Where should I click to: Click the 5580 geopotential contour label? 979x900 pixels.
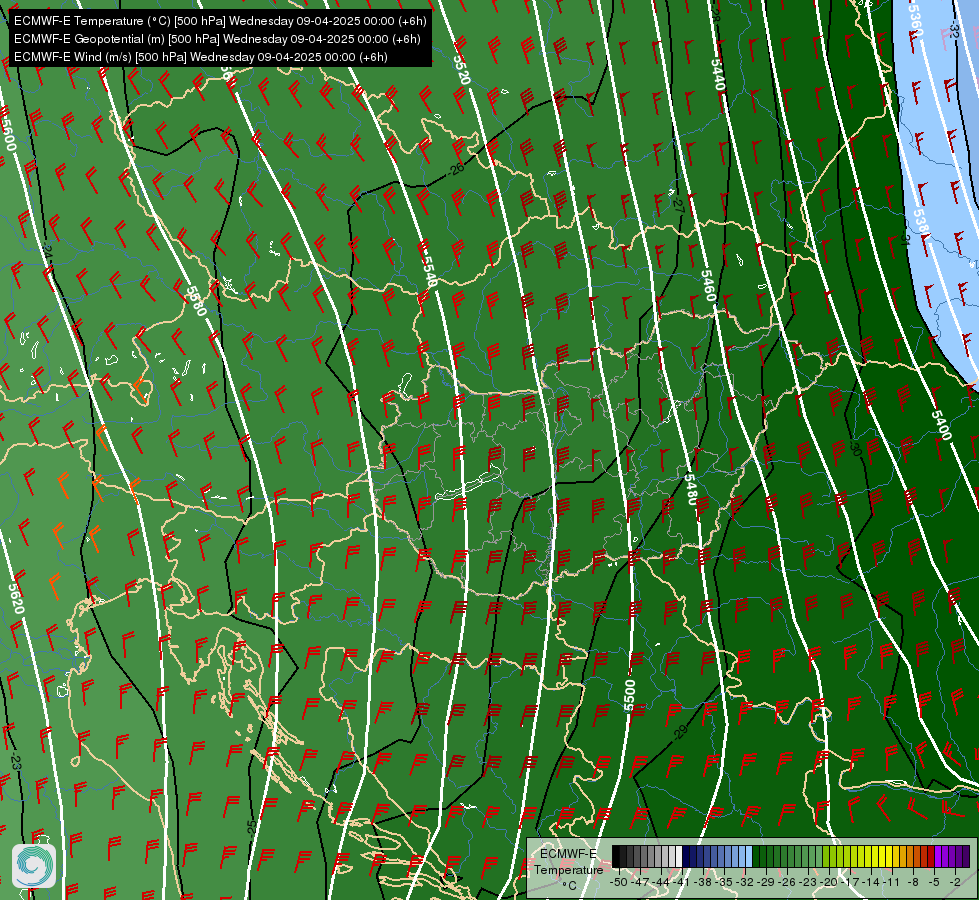(x=196, y=300)
